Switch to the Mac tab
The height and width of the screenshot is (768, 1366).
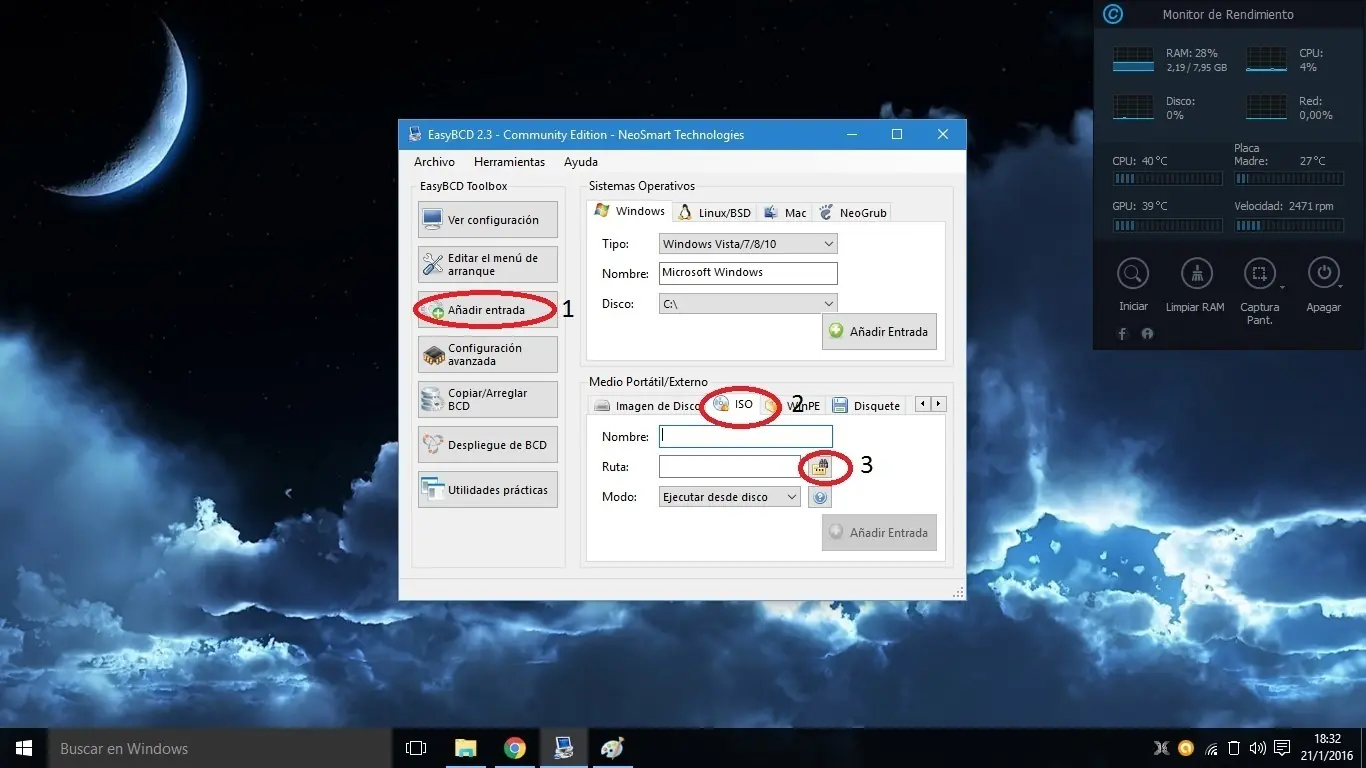pos(785,213)
